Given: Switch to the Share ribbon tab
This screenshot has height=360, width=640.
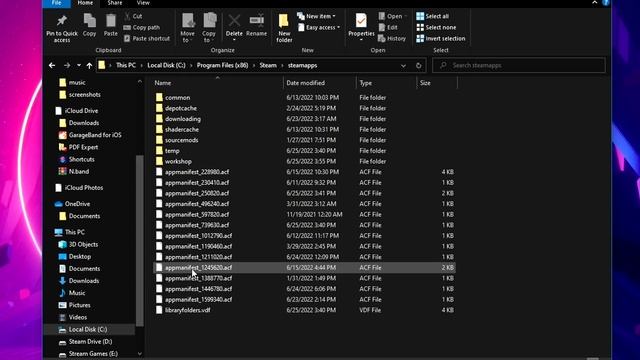Looking at the screenshot, I should pyautogui.click(x=115, y=3).
